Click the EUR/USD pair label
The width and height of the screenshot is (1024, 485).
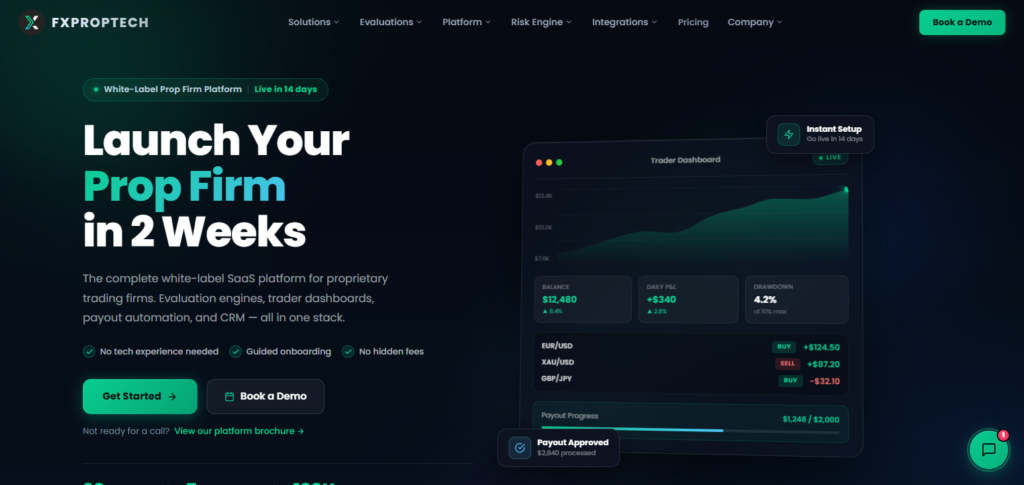pos(557,345)
